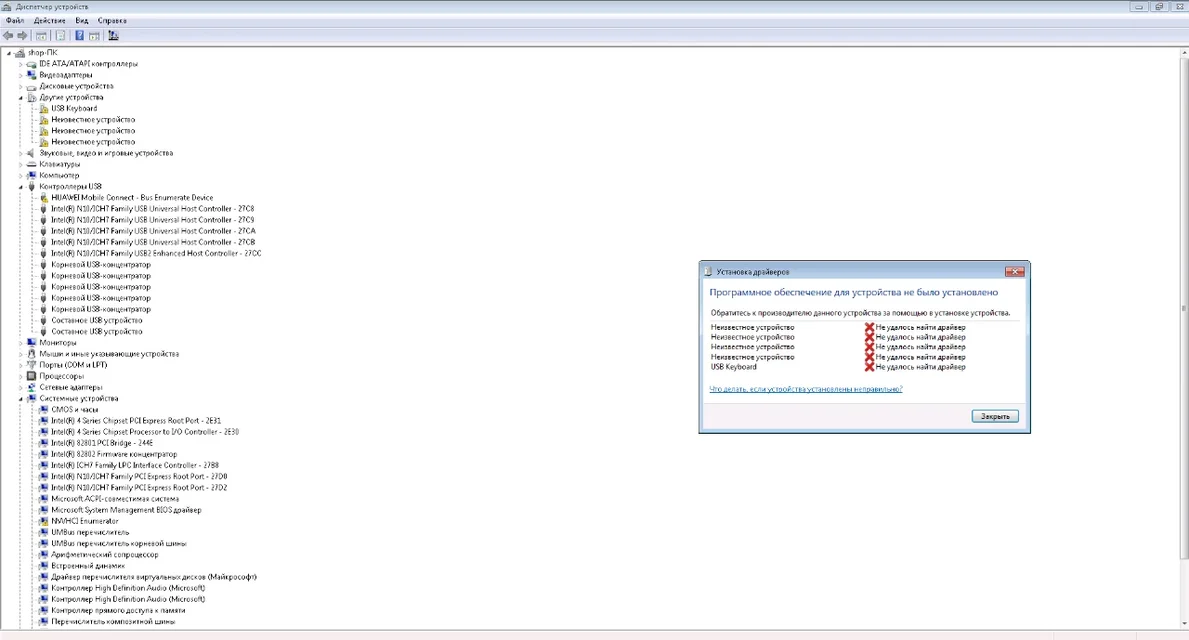Expand the Сетевые адаптеры category
The width and height of the screenshot is (1189, 640).
(20, 387)
